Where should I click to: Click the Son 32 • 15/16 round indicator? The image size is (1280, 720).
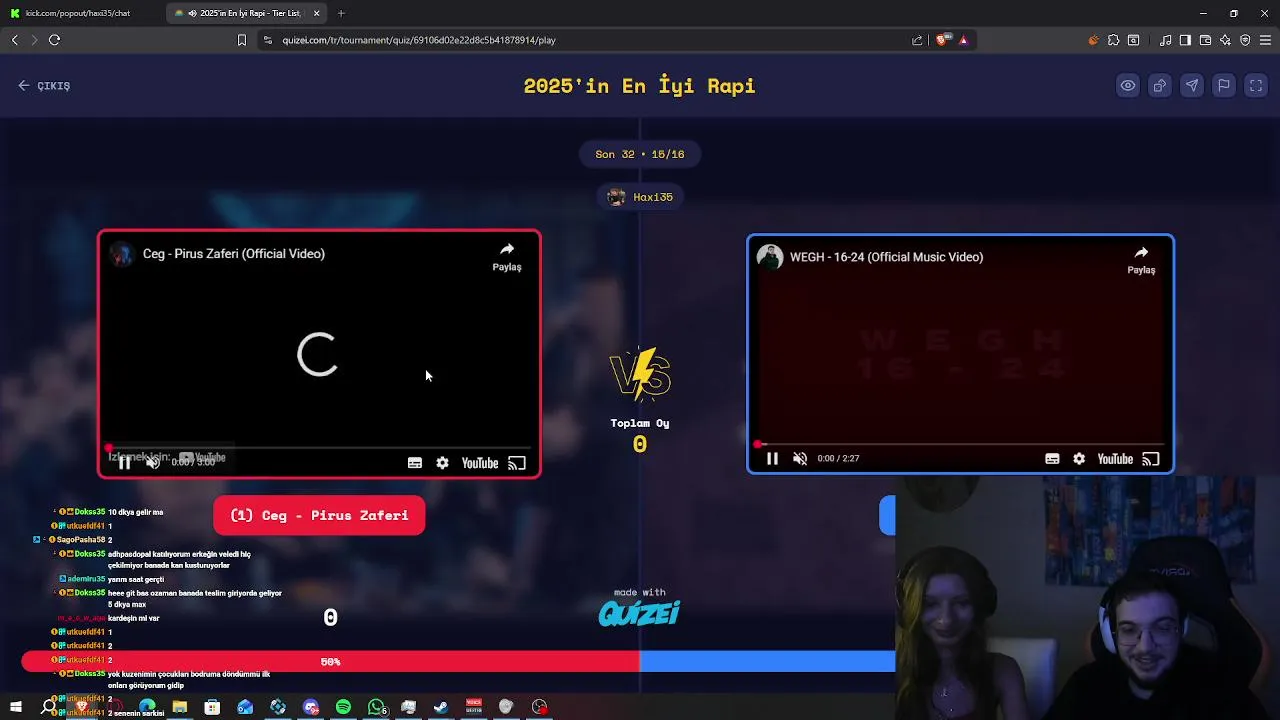640,154
